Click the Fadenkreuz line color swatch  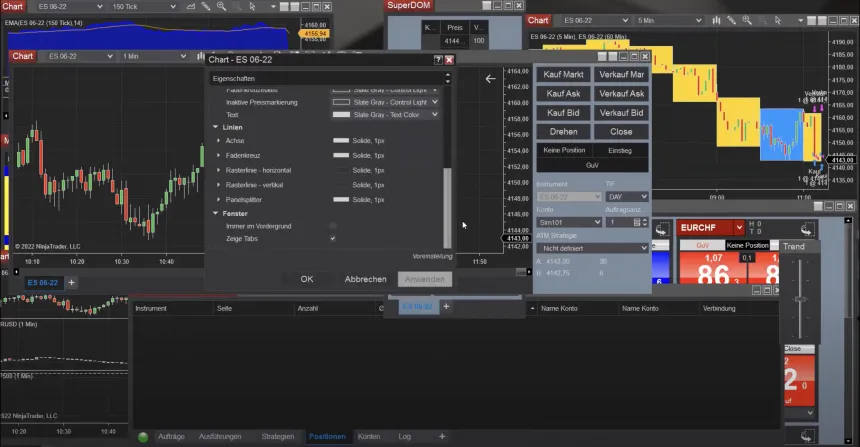click(341, 156)
